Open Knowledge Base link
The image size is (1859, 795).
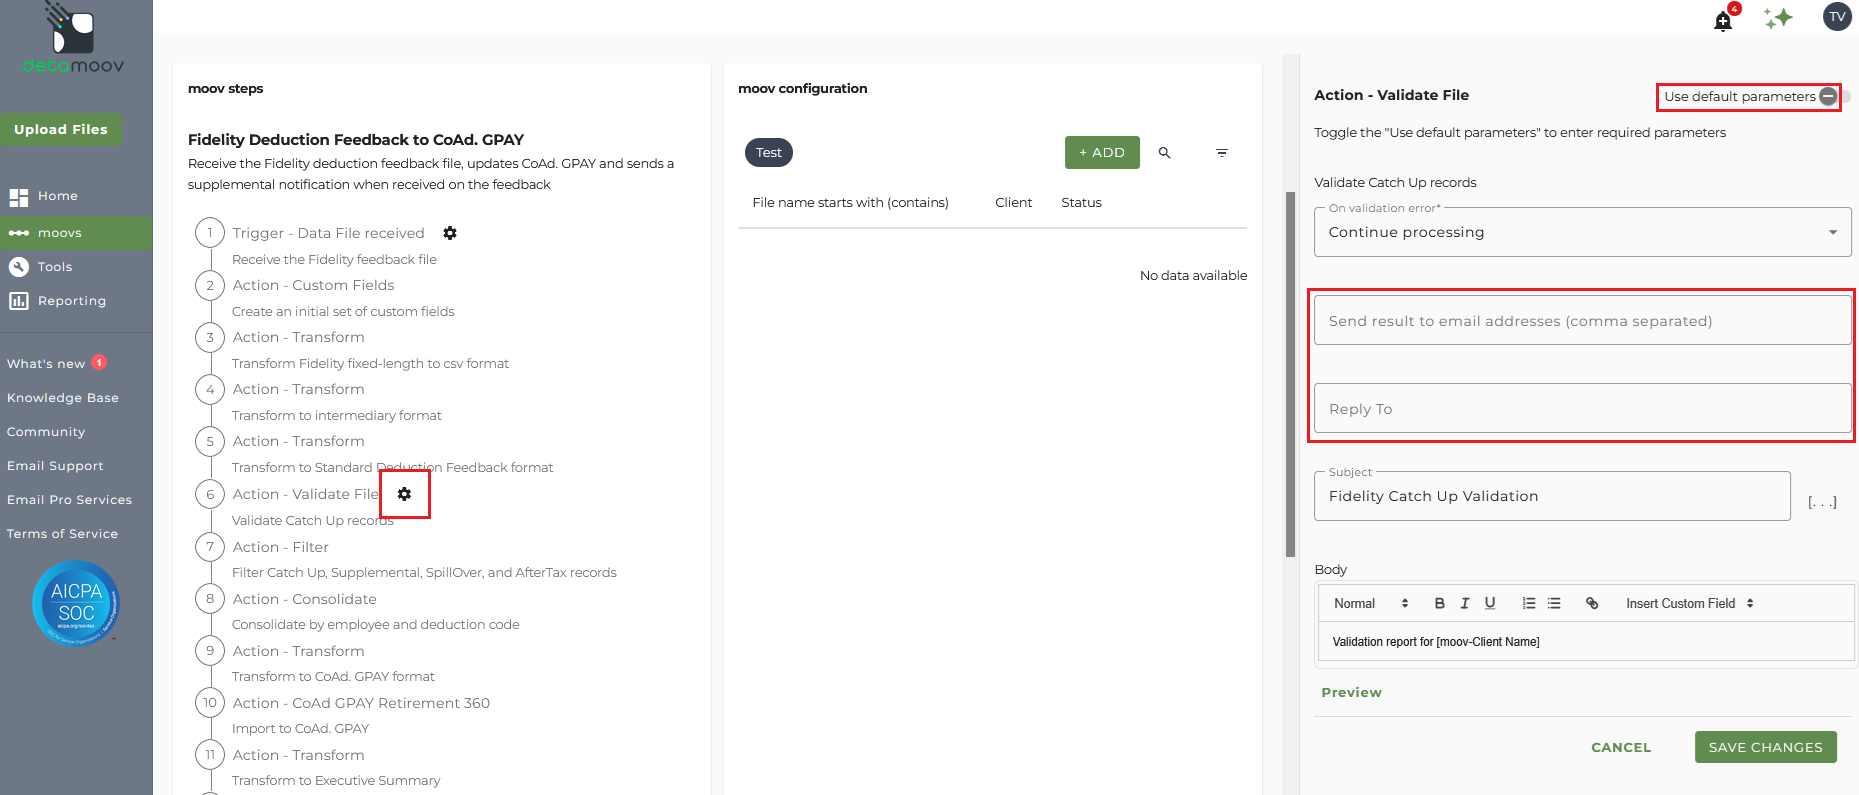63,398
